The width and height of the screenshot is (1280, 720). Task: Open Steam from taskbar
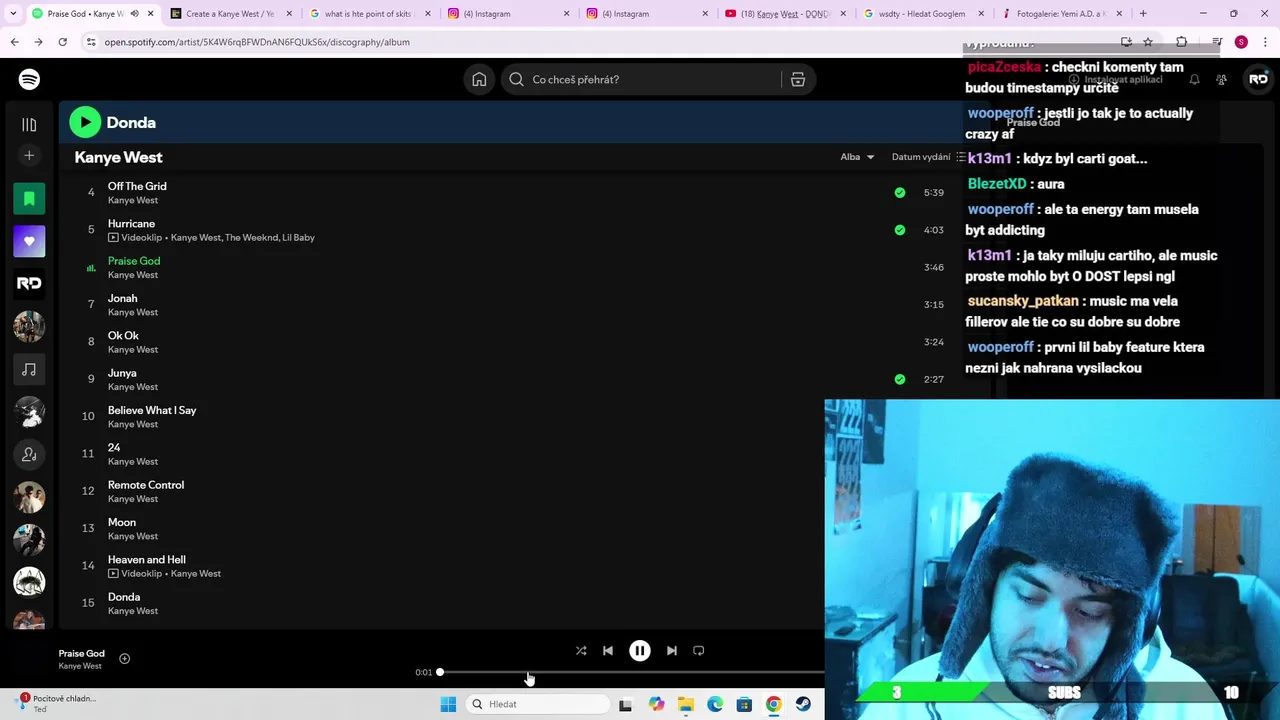point(803,704)
